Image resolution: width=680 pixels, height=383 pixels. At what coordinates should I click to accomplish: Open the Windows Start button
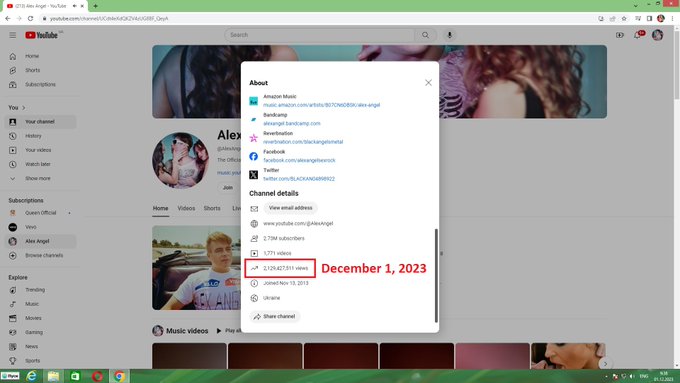10,376
